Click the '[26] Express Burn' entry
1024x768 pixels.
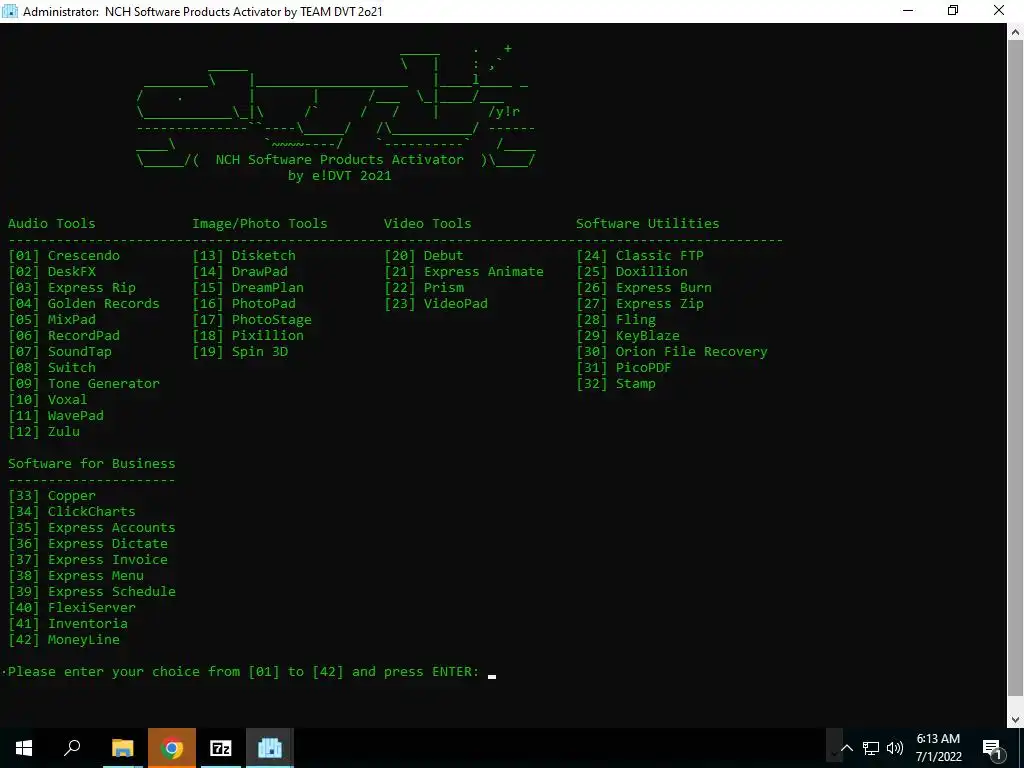point(644,288)
